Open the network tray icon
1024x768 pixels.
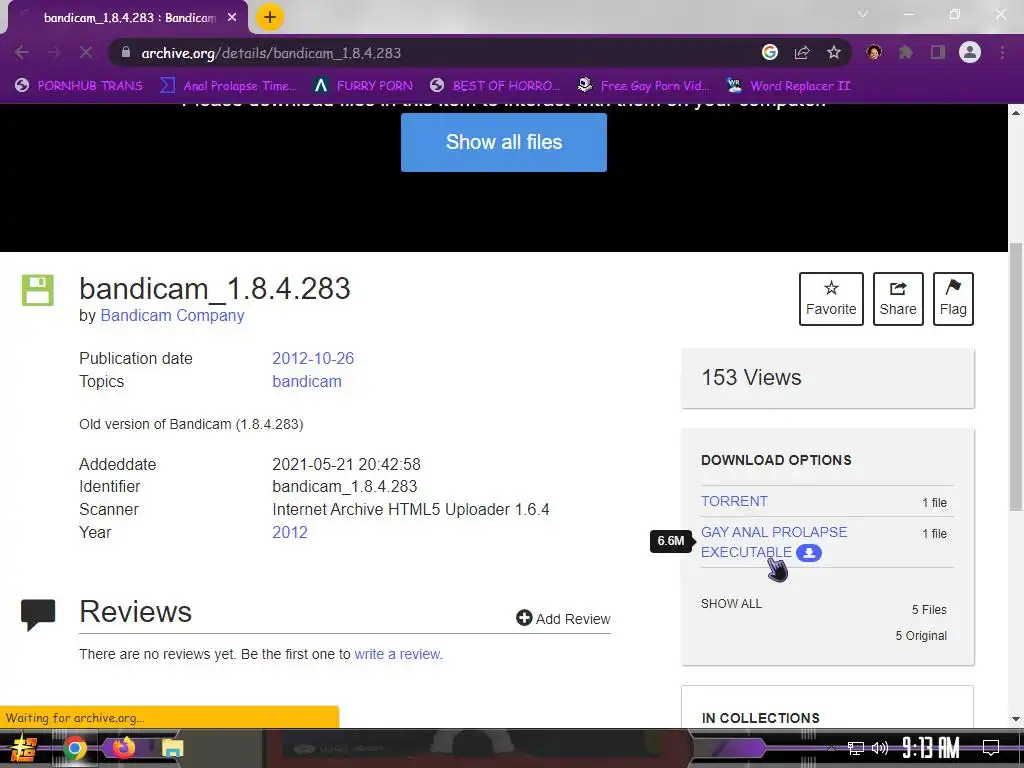click(x=856, y=748)
